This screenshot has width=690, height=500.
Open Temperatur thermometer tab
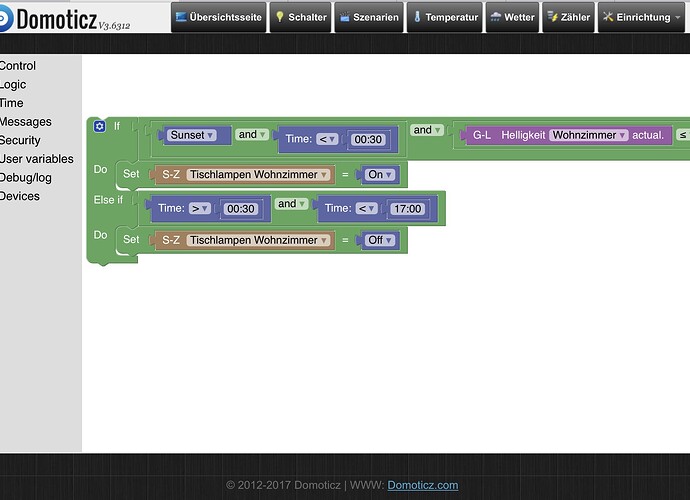coord(444,17)
